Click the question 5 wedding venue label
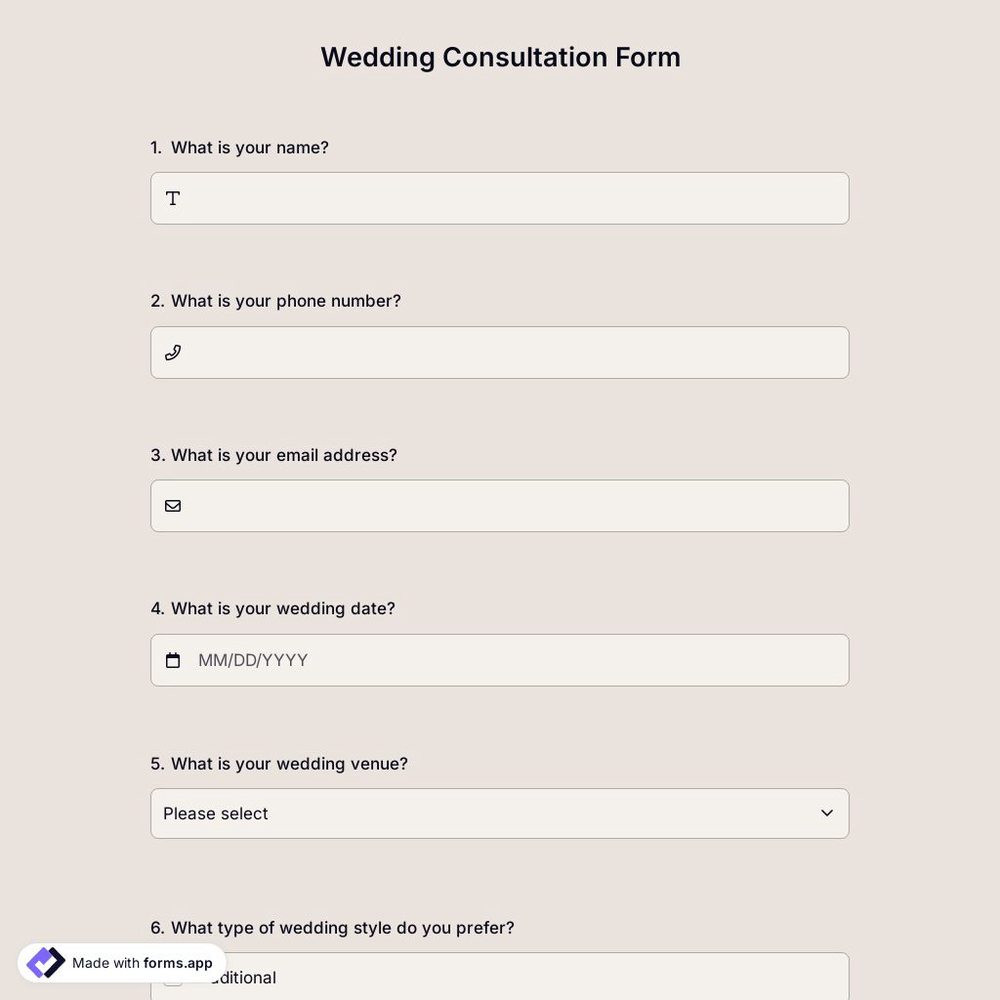1000x1000 pixels. pyautogui.click(x=279, y=763)
